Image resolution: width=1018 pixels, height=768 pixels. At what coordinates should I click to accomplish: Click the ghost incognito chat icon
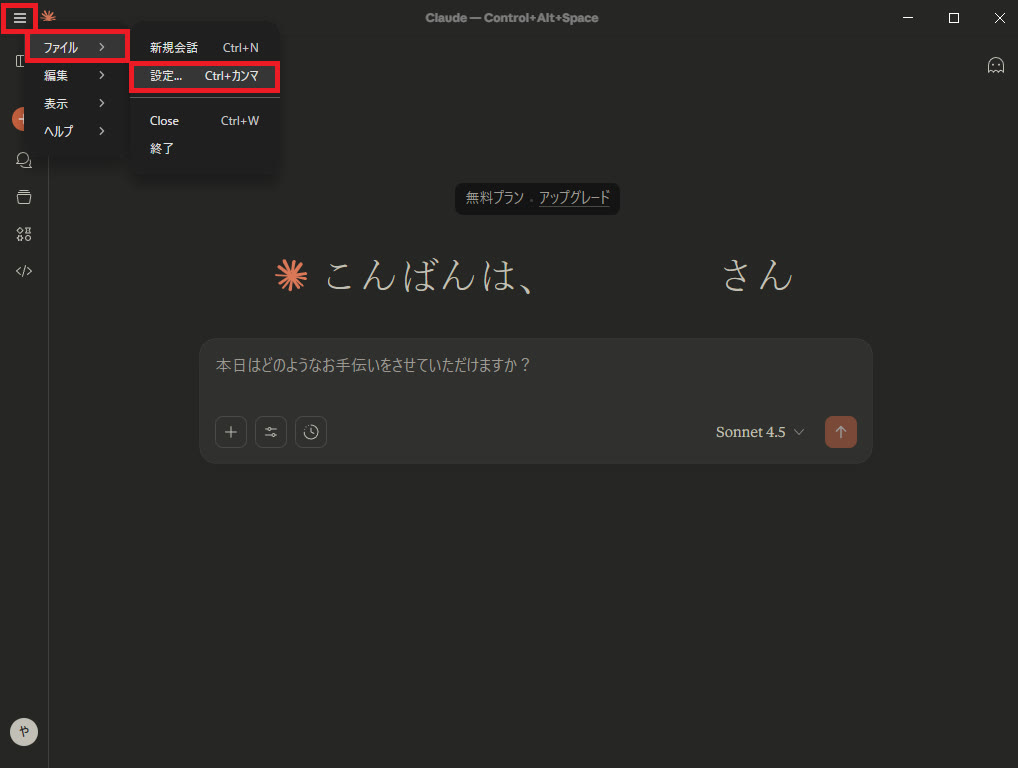(x=995, y=65)
